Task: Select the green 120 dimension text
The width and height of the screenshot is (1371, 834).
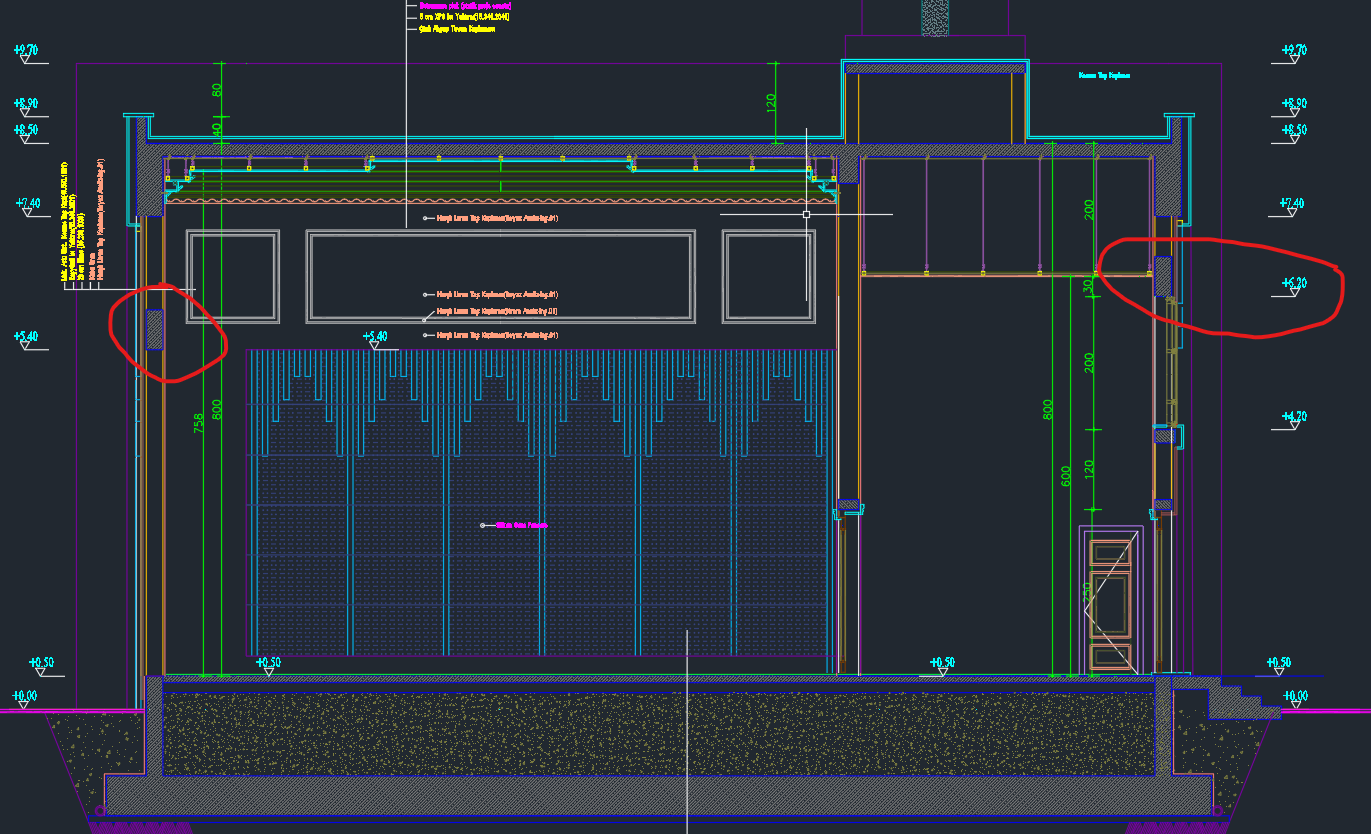Action: (x=771, y=102)
